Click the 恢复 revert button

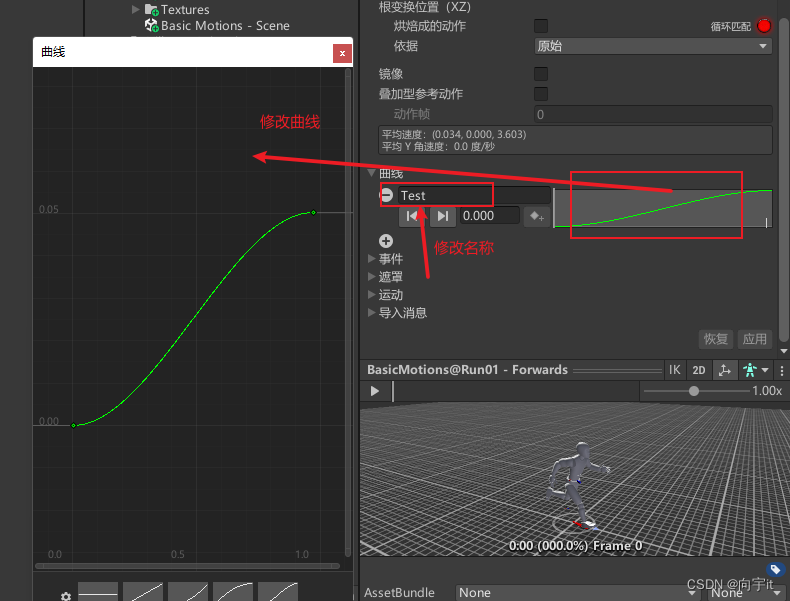click(716, 339)
